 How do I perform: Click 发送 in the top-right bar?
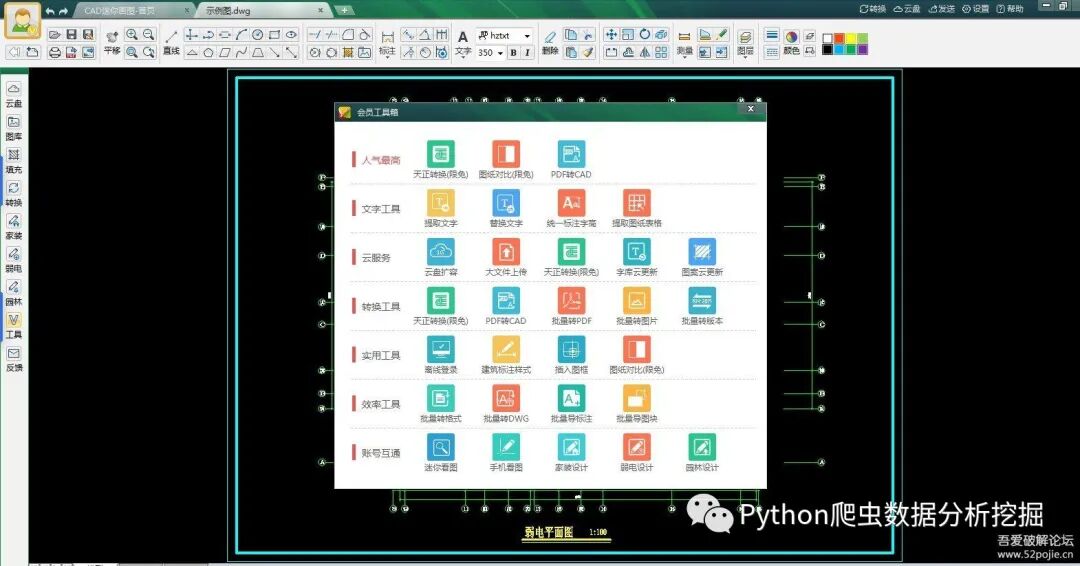[941, 9]
